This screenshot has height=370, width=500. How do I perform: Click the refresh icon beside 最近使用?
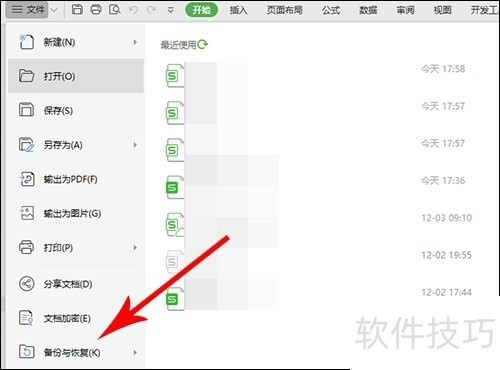[x=203, y=44]
